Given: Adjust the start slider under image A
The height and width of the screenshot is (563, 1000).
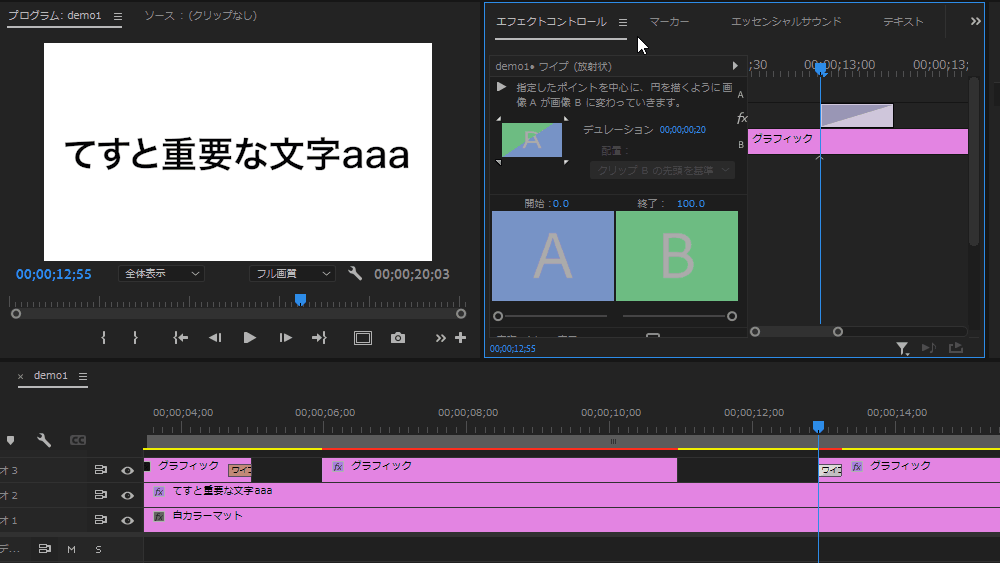Looking at the screenshot, I should 498,316.
